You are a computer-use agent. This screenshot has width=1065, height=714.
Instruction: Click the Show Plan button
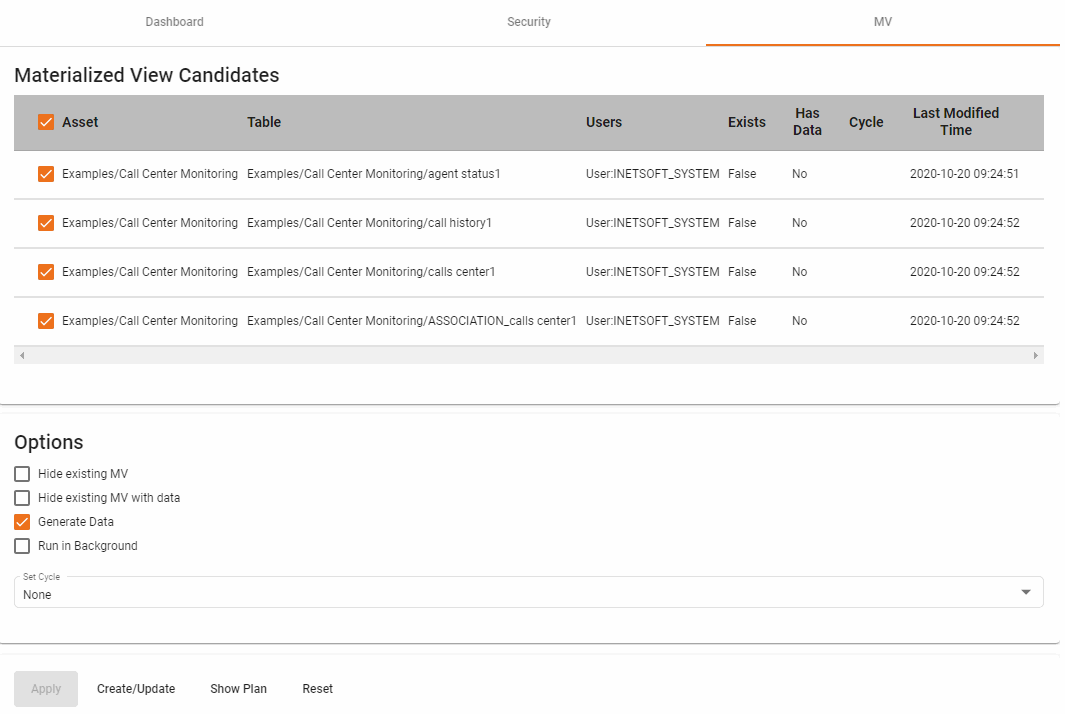(x=238, y=688)
